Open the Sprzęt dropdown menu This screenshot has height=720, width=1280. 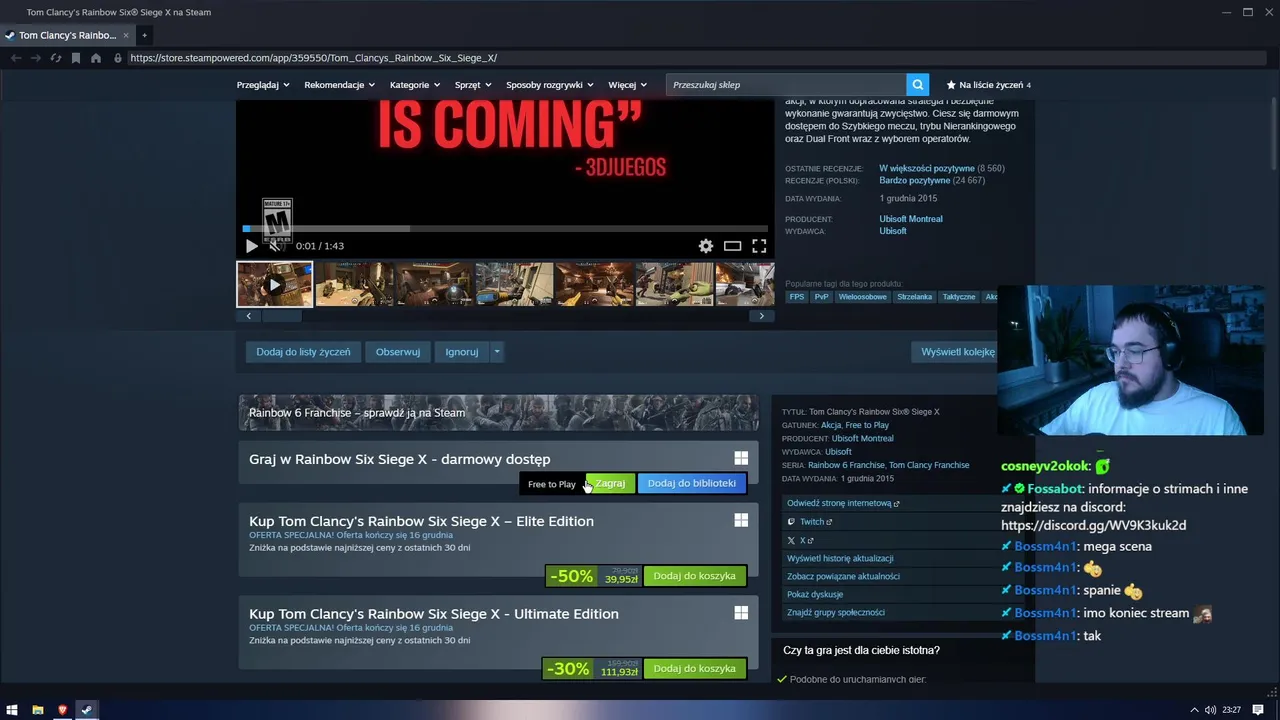[x=473, y=85]
